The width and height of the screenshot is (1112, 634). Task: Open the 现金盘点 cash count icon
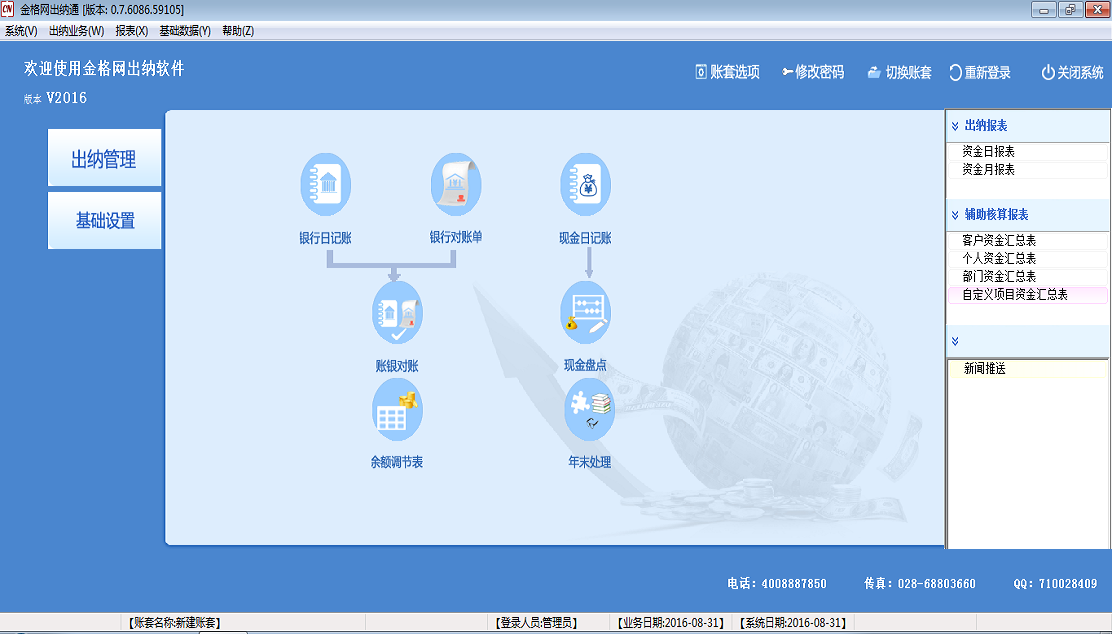[585, 313]
